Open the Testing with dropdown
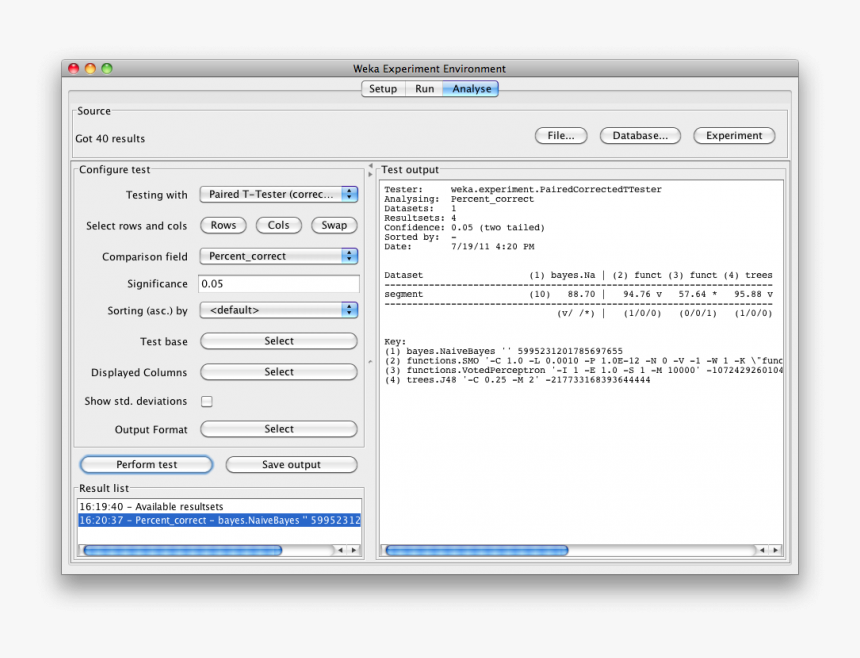This screenshot has width=860, height=658. tap(278, 194)
